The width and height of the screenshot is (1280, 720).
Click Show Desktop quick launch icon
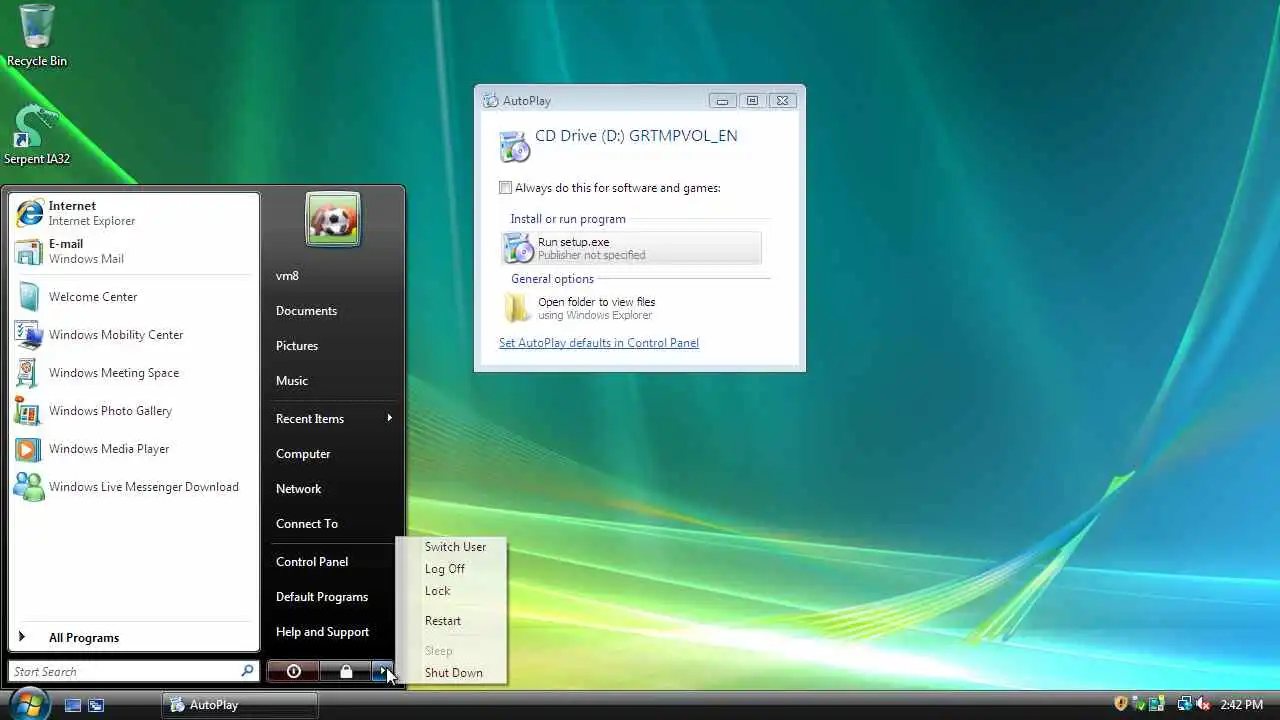(73, 705)
